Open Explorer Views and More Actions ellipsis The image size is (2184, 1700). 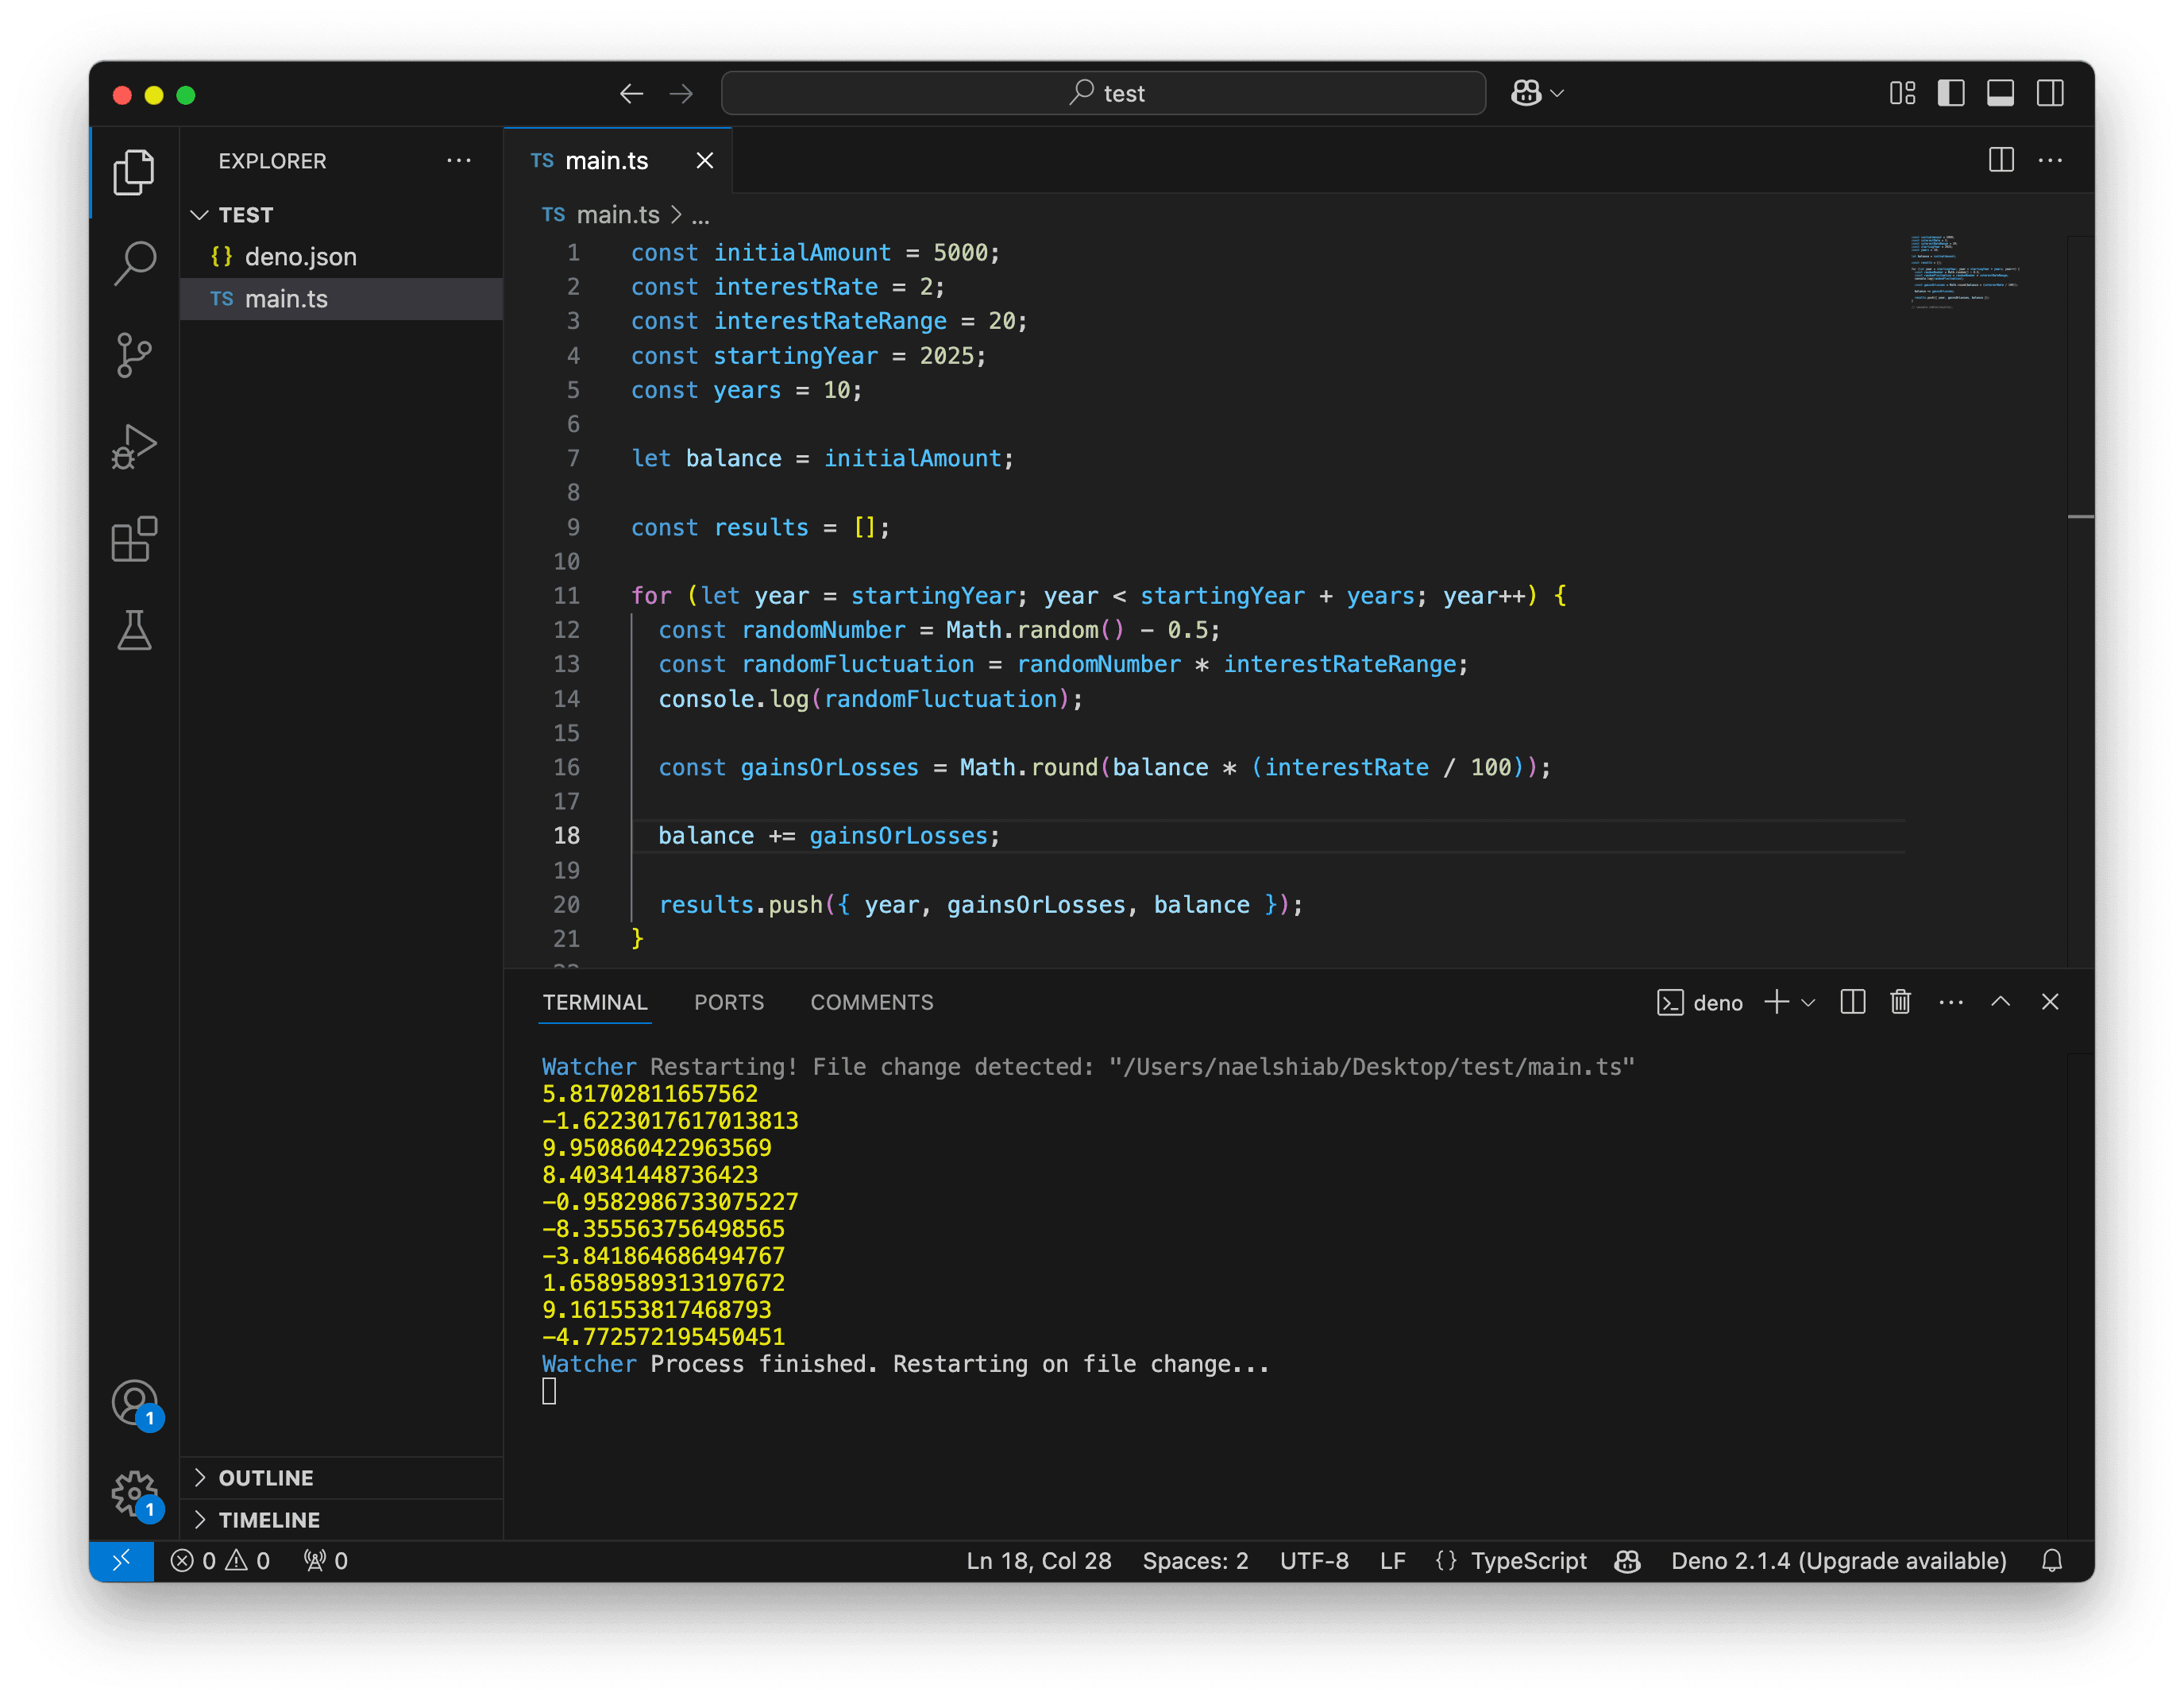(x=459, y=160)
